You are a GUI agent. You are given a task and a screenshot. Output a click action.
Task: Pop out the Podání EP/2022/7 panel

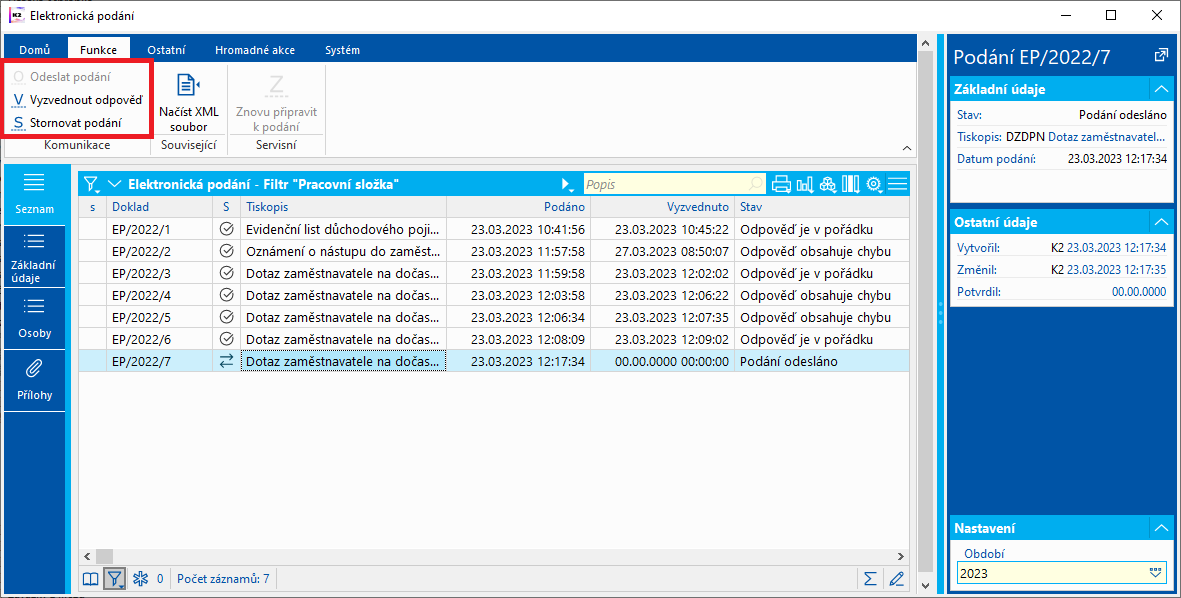tap(1161, 56)
